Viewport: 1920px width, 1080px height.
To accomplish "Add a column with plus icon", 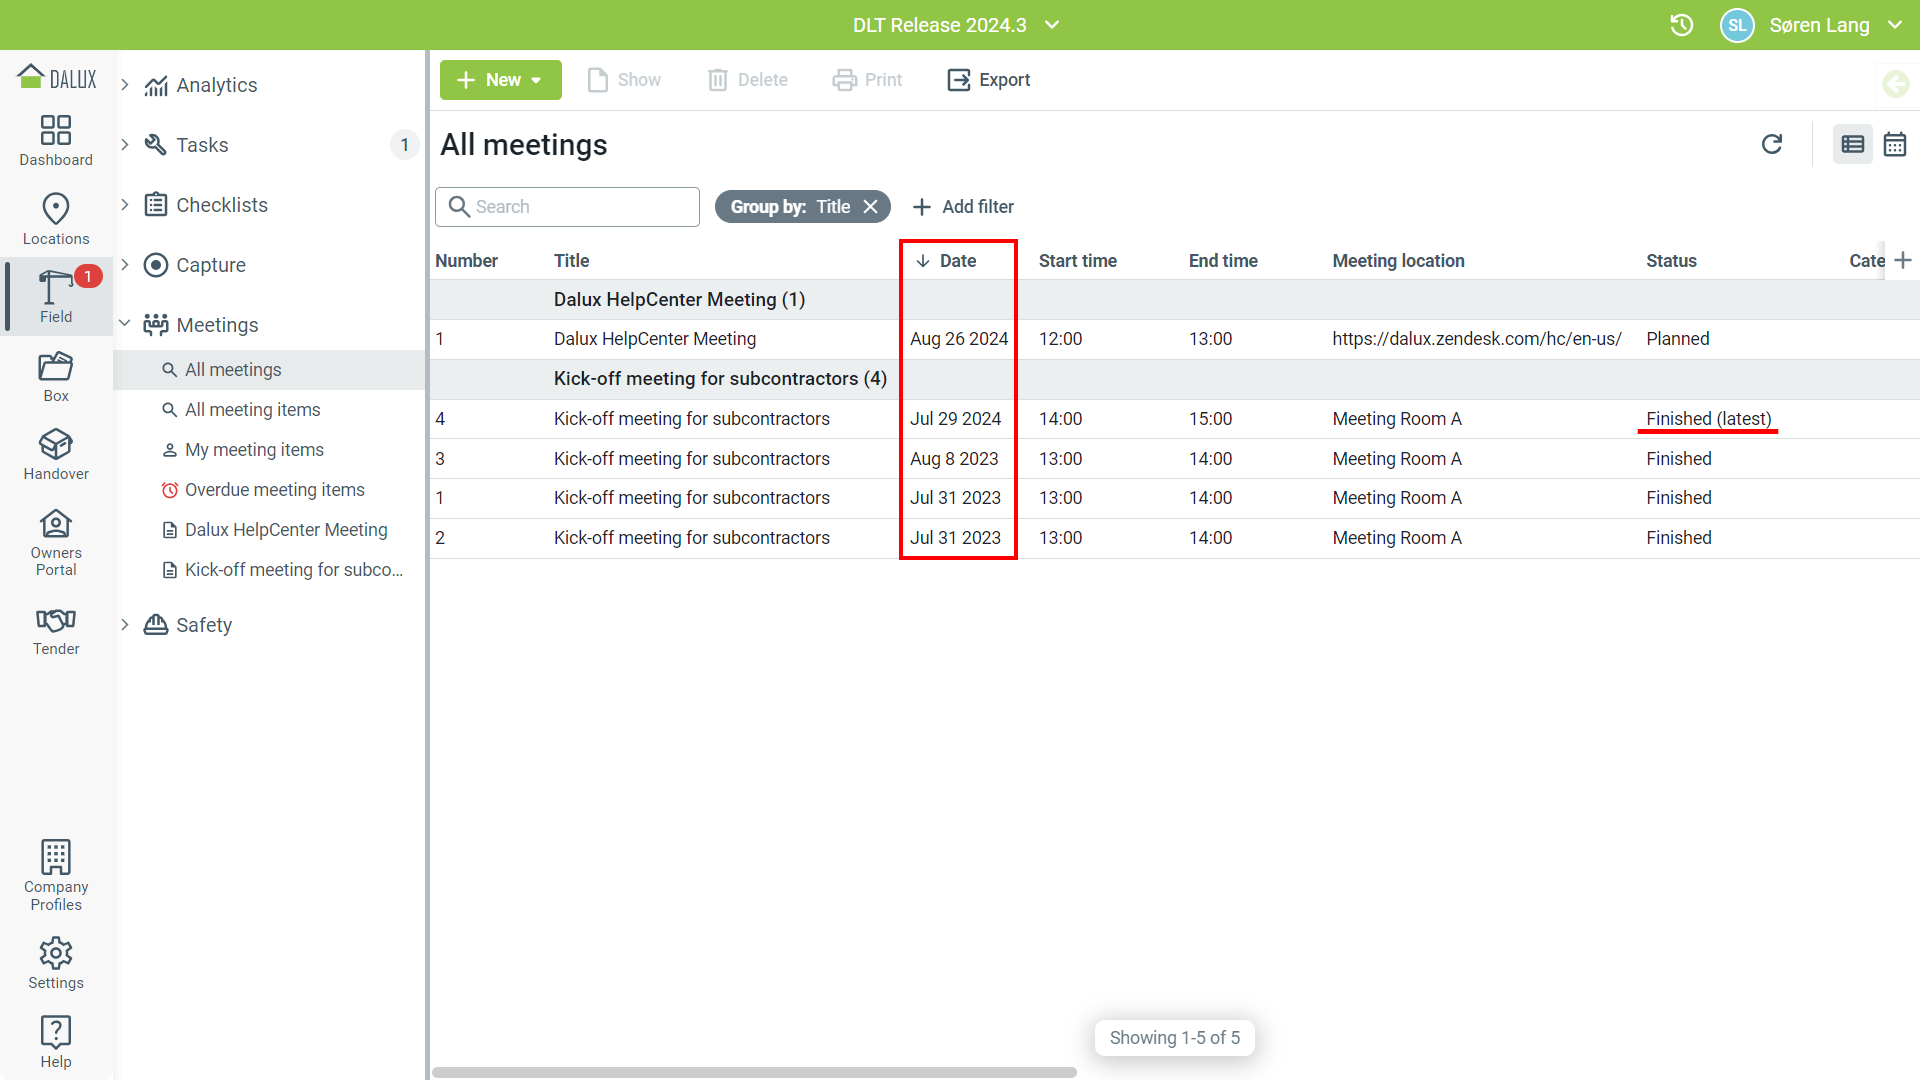I will (1903, 260).
